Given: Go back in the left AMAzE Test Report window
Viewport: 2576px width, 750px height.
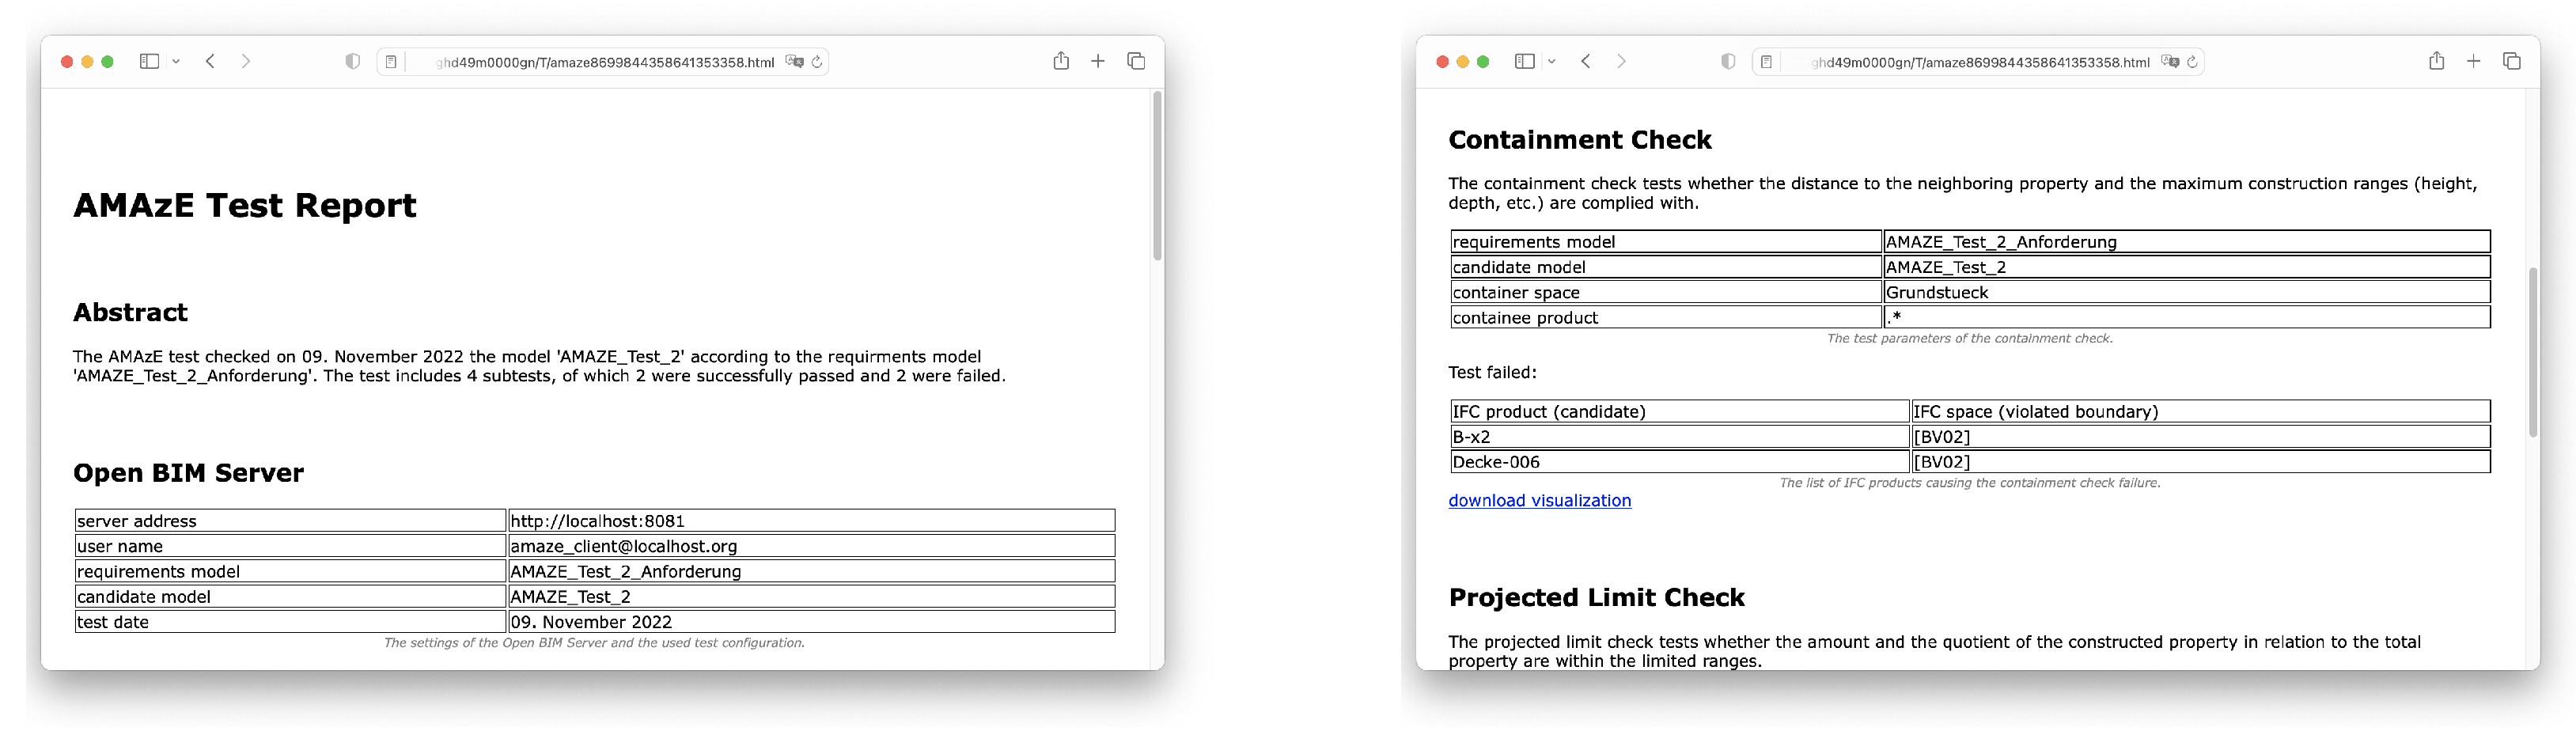Looking at the screenshot, I should (x=210, y=62).
